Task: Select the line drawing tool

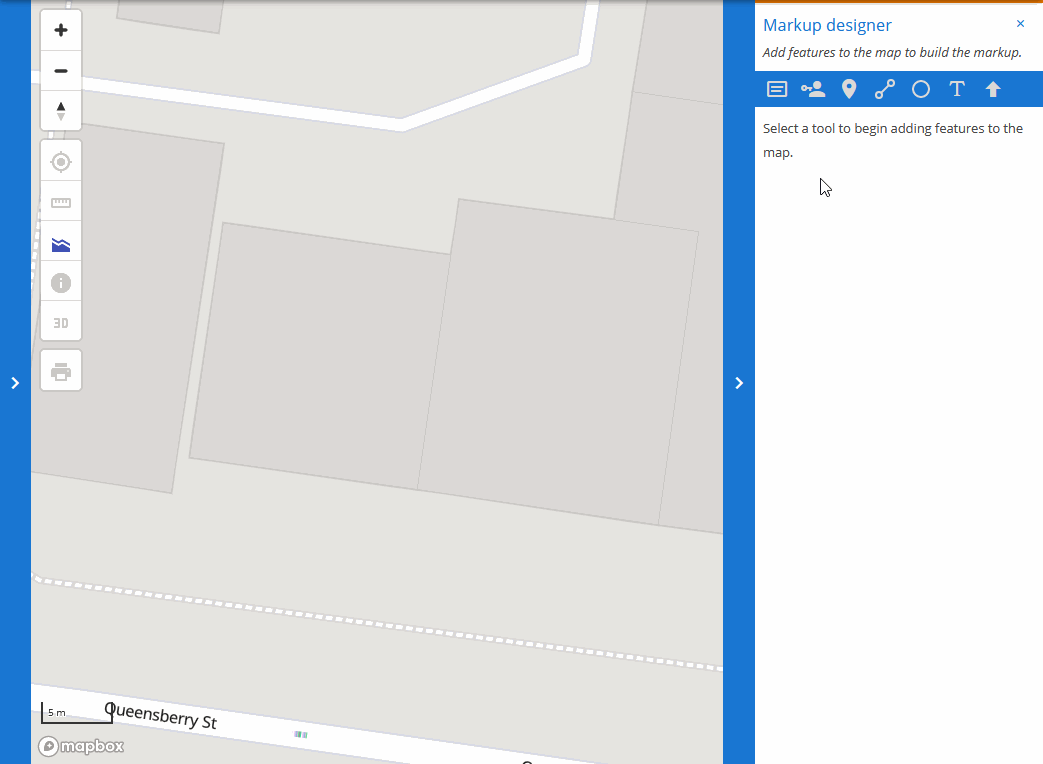Action: coord(884,89)
